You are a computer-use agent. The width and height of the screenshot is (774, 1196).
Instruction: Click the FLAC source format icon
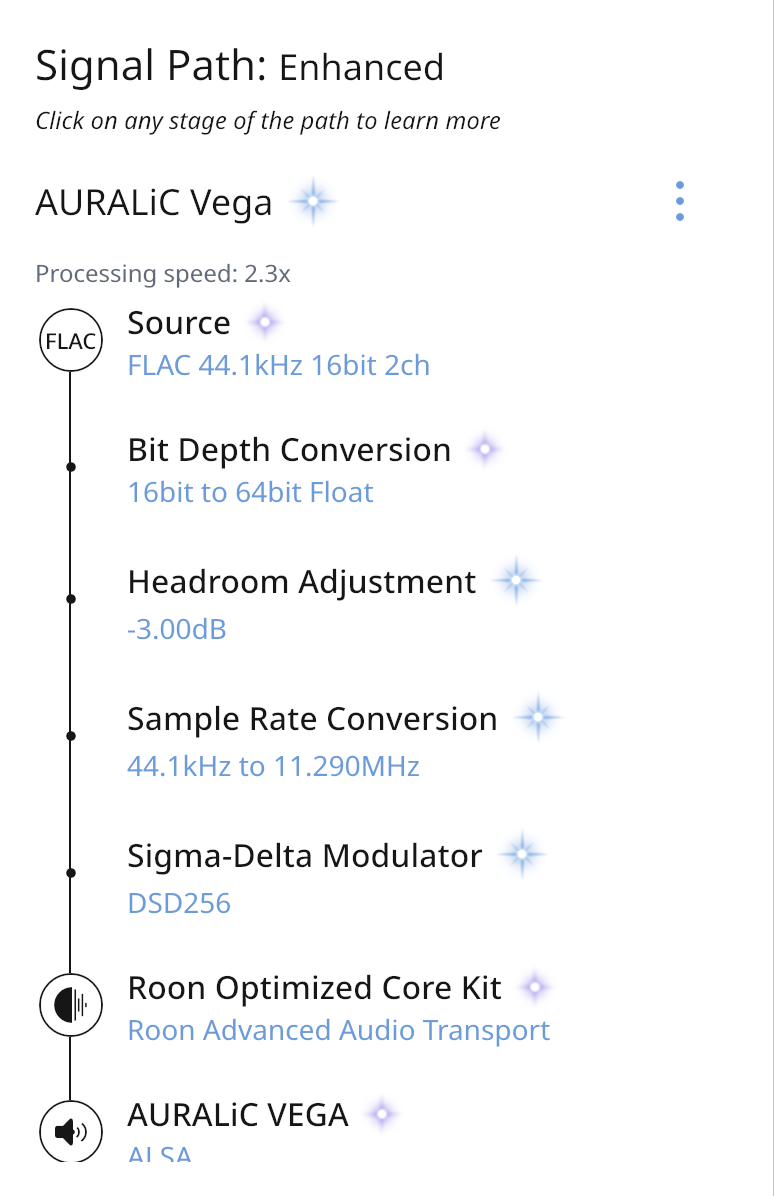70,341
